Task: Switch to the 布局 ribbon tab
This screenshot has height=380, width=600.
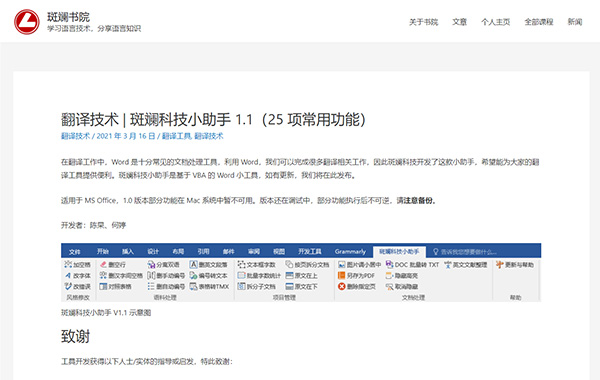Action: coord(178,251)
